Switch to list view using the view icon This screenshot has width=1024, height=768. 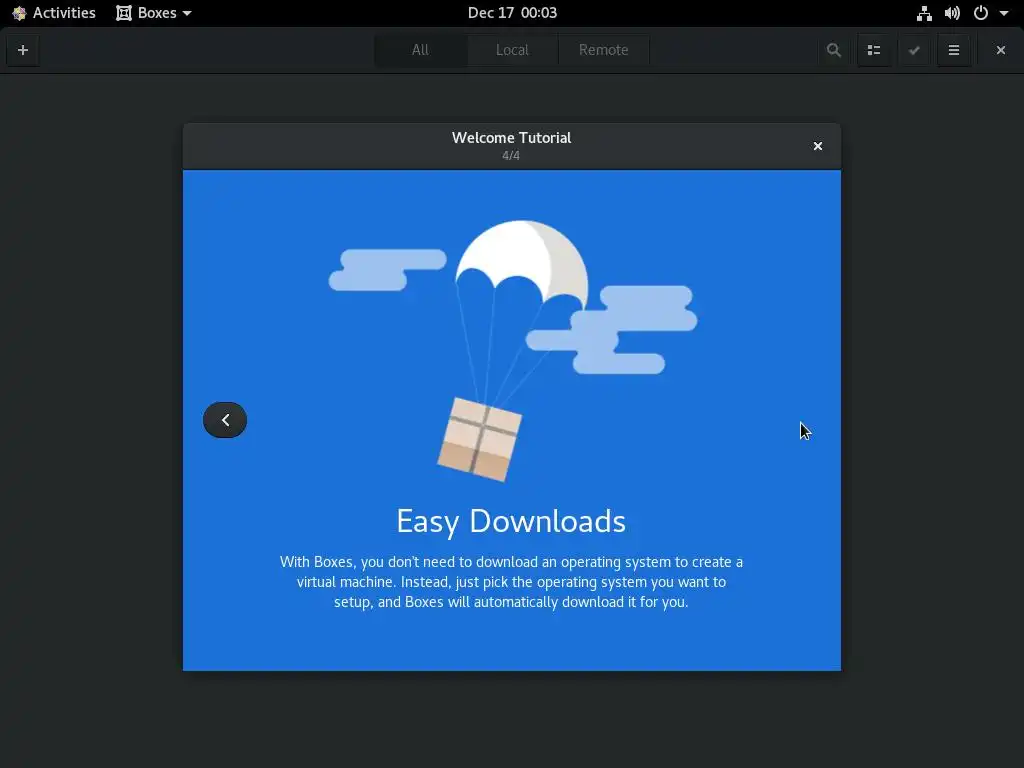coord(874,50)
